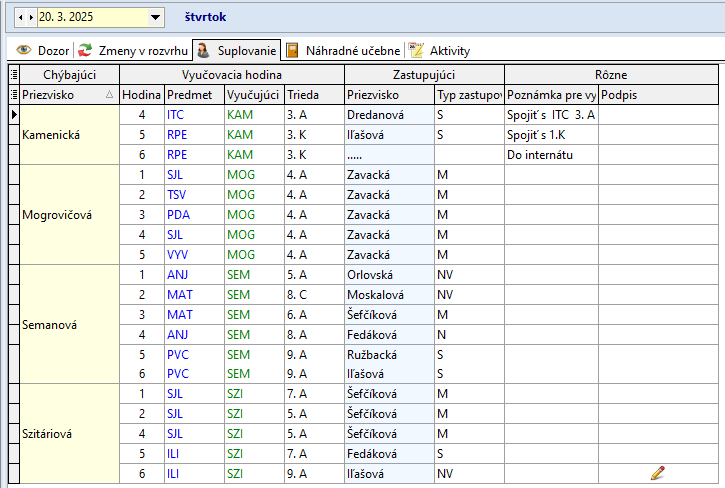Click the band chooser icon beside Chýbajúci
Viewport: 725px width, 488px height.
(13, 75)
